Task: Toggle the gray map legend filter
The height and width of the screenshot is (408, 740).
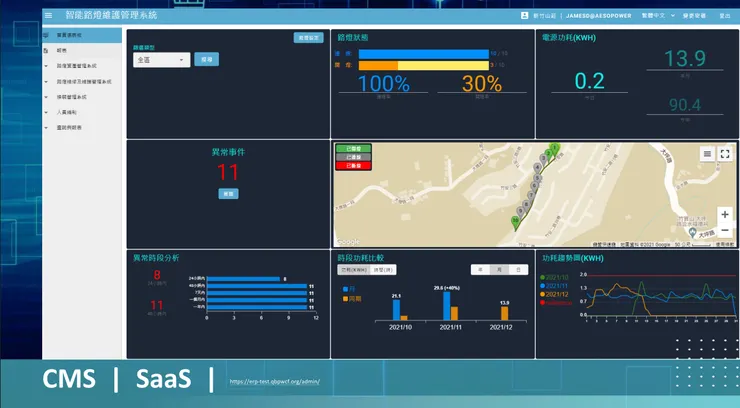Action: tap(353, 157)
